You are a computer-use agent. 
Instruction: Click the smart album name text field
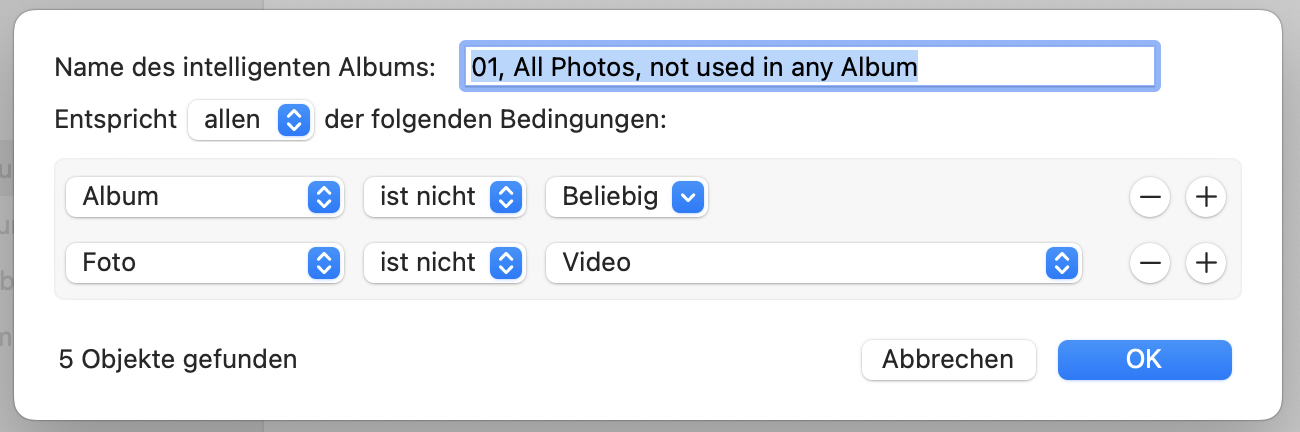pyautogui.click(x=808, y=67)
